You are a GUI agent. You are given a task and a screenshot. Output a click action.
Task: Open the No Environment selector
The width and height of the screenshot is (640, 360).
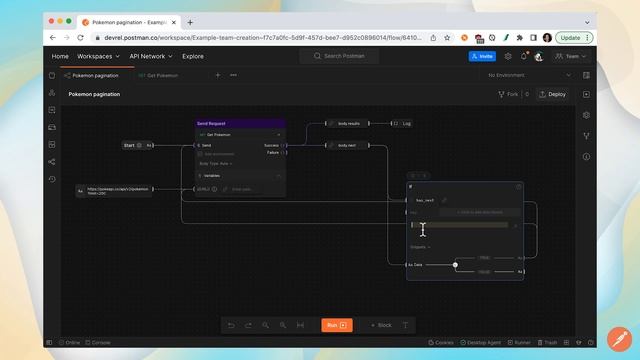[529, 75]
